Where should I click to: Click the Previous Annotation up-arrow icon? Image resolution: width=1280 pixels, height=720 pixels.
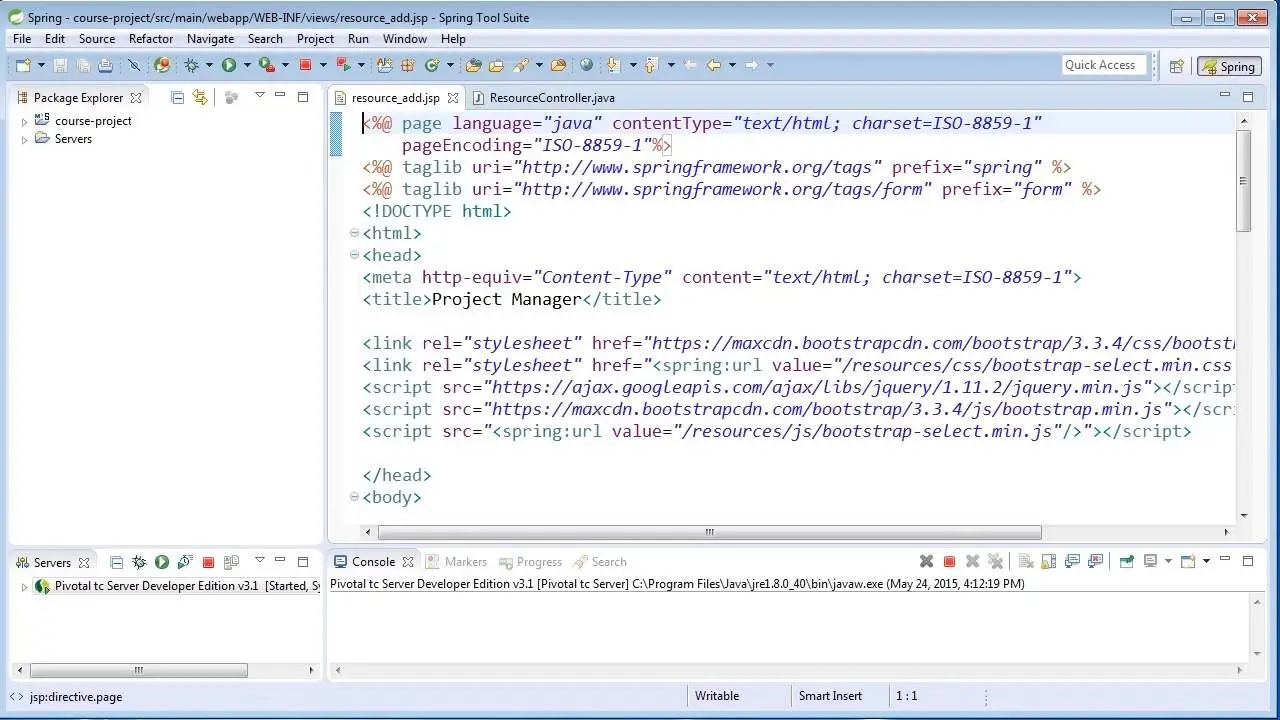(x=651, y=65)
